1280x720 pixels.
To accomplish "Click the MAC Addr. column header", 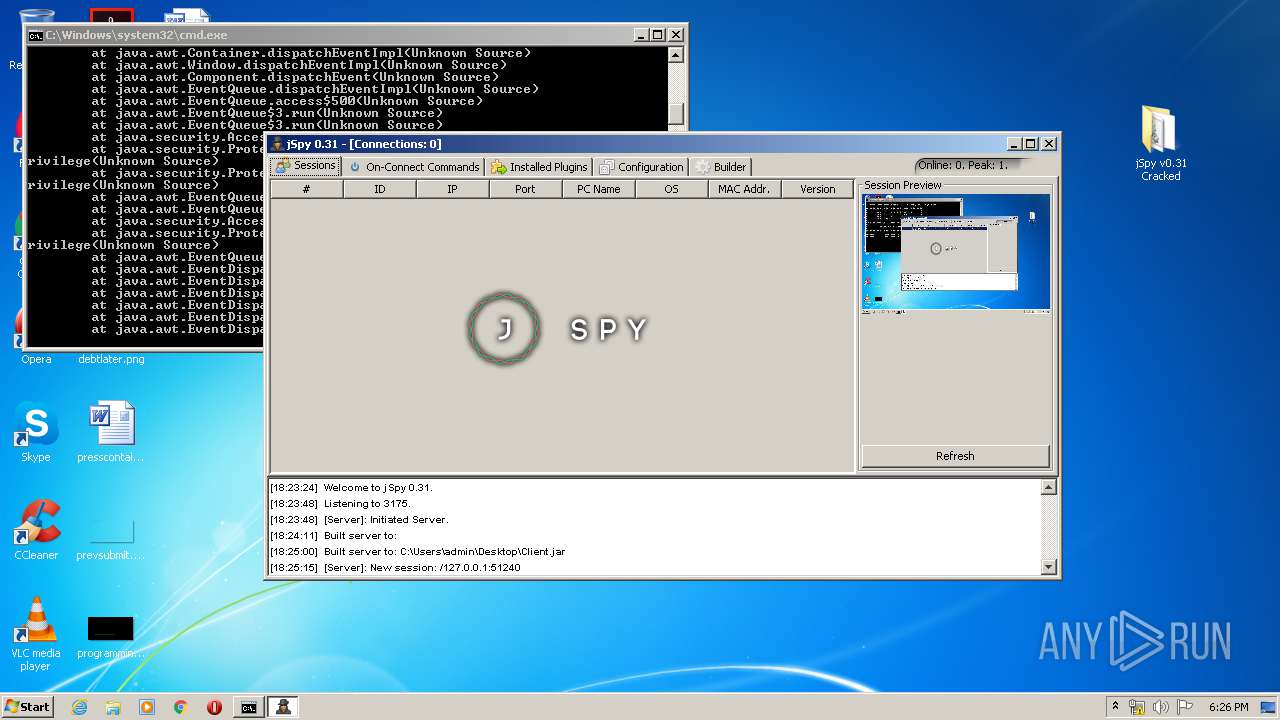I will [x=745, y=189].
